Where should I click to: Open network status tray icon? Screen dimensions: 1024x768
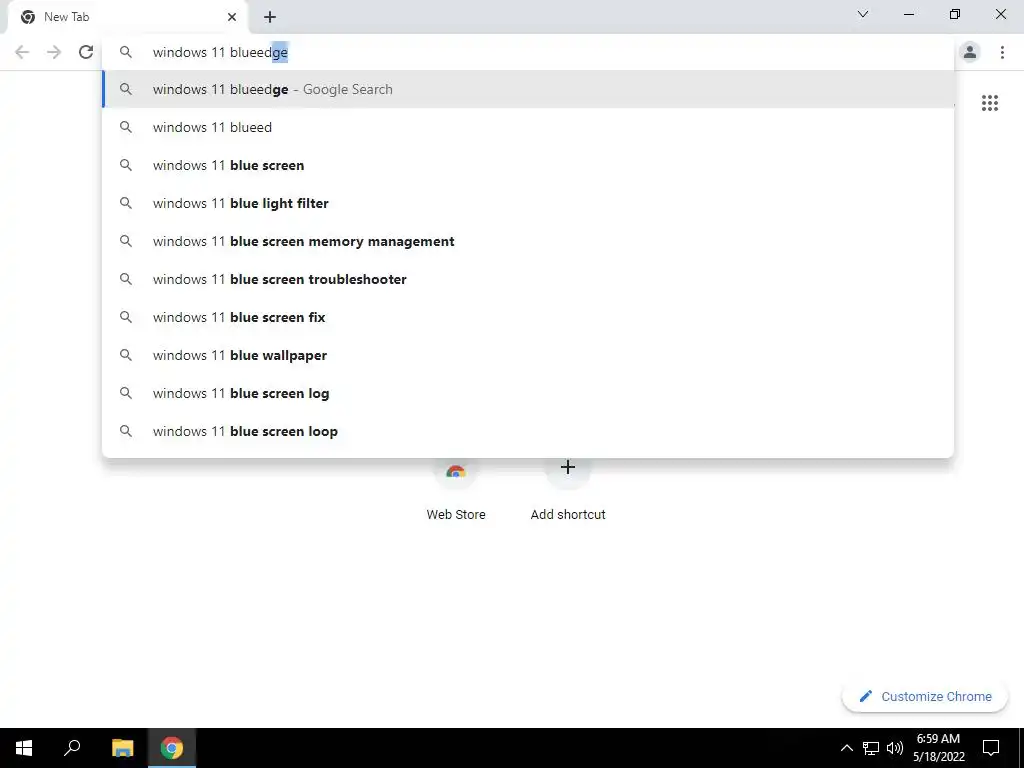click(871, 748)
